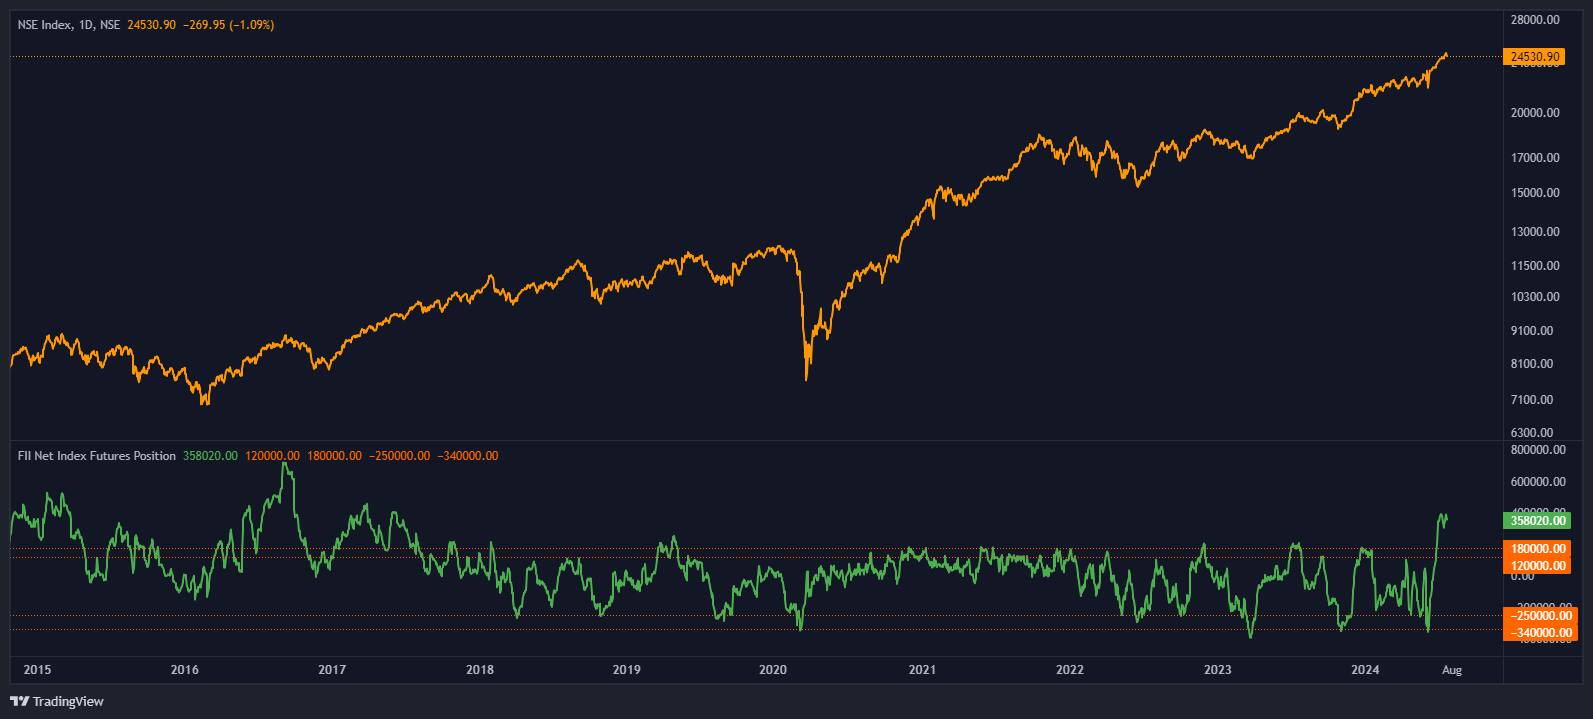The width and height of the screenshot is (1593, 719).
Task: Click the orange 24530.90 price axis label
Action: pyautogui.click(x=1533, y=58)
